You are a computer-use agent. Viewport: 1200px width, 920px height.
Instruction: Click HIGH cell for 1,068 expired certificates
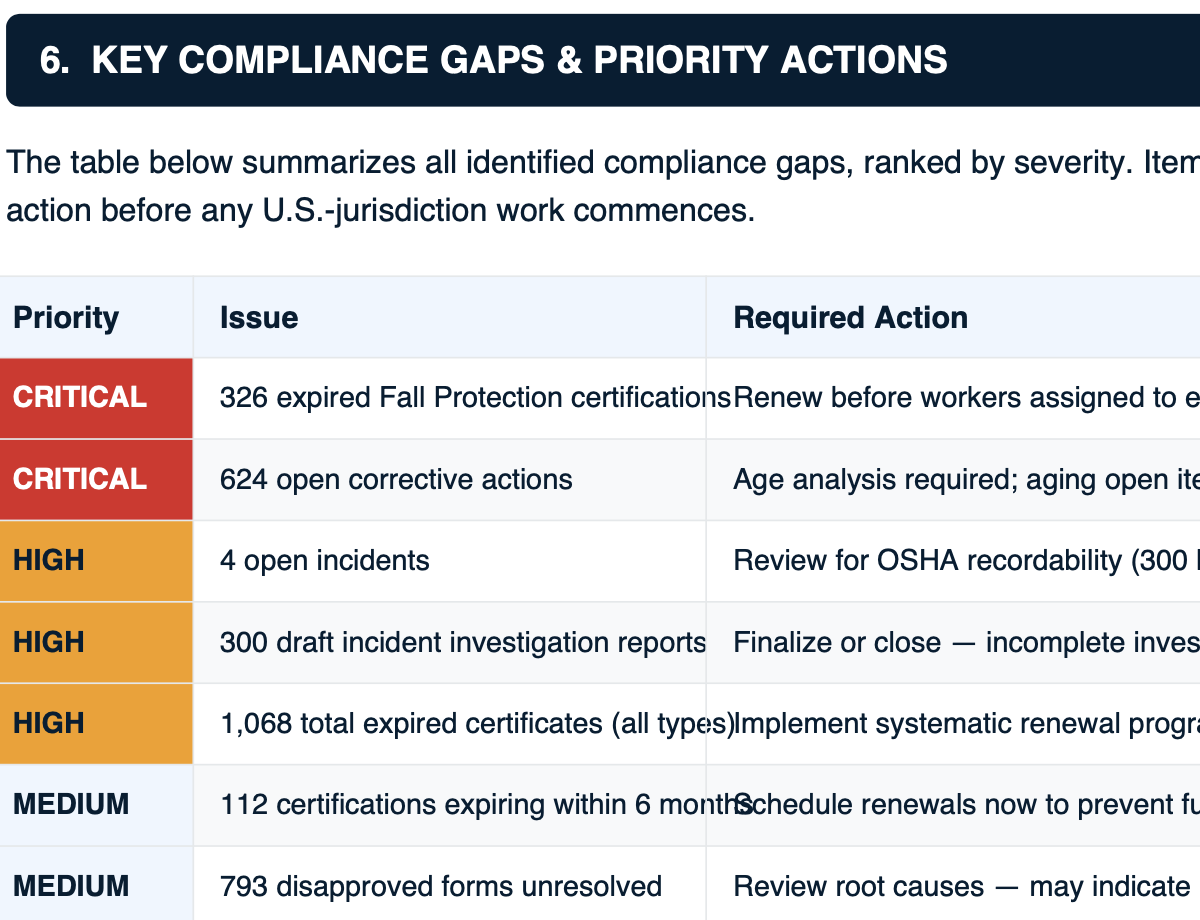[96, 724]
